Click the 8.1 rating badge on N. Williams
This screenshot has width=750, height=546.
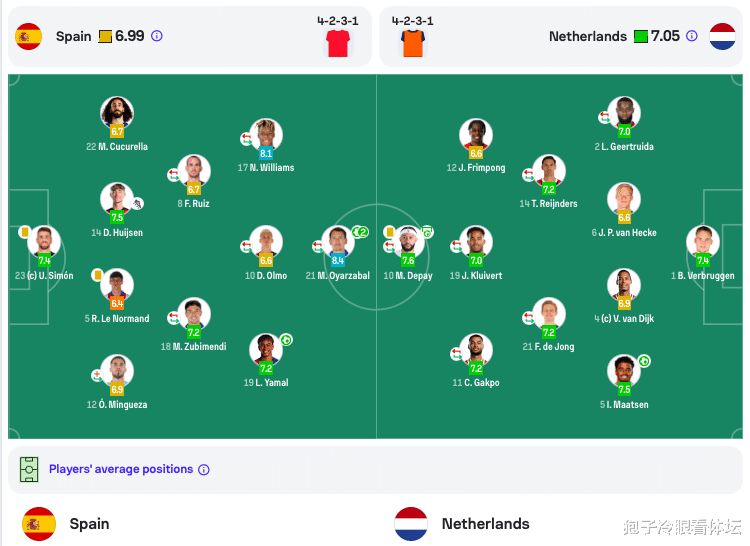266,153
